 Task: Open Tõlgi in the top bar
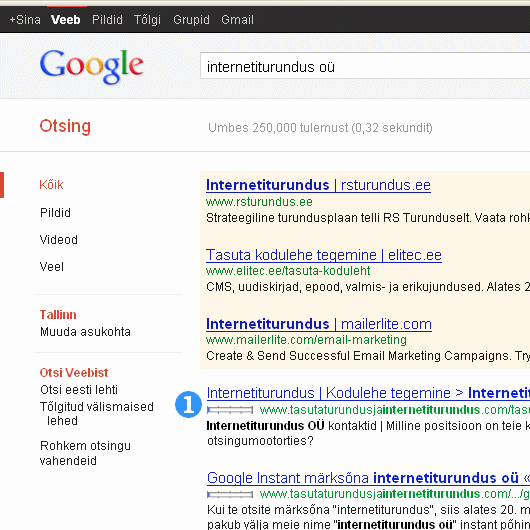tap(147, 20)
